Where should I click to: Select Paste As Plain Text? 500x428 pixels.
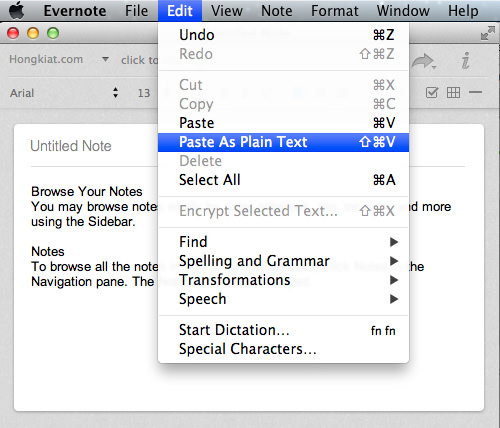(283, 142)
